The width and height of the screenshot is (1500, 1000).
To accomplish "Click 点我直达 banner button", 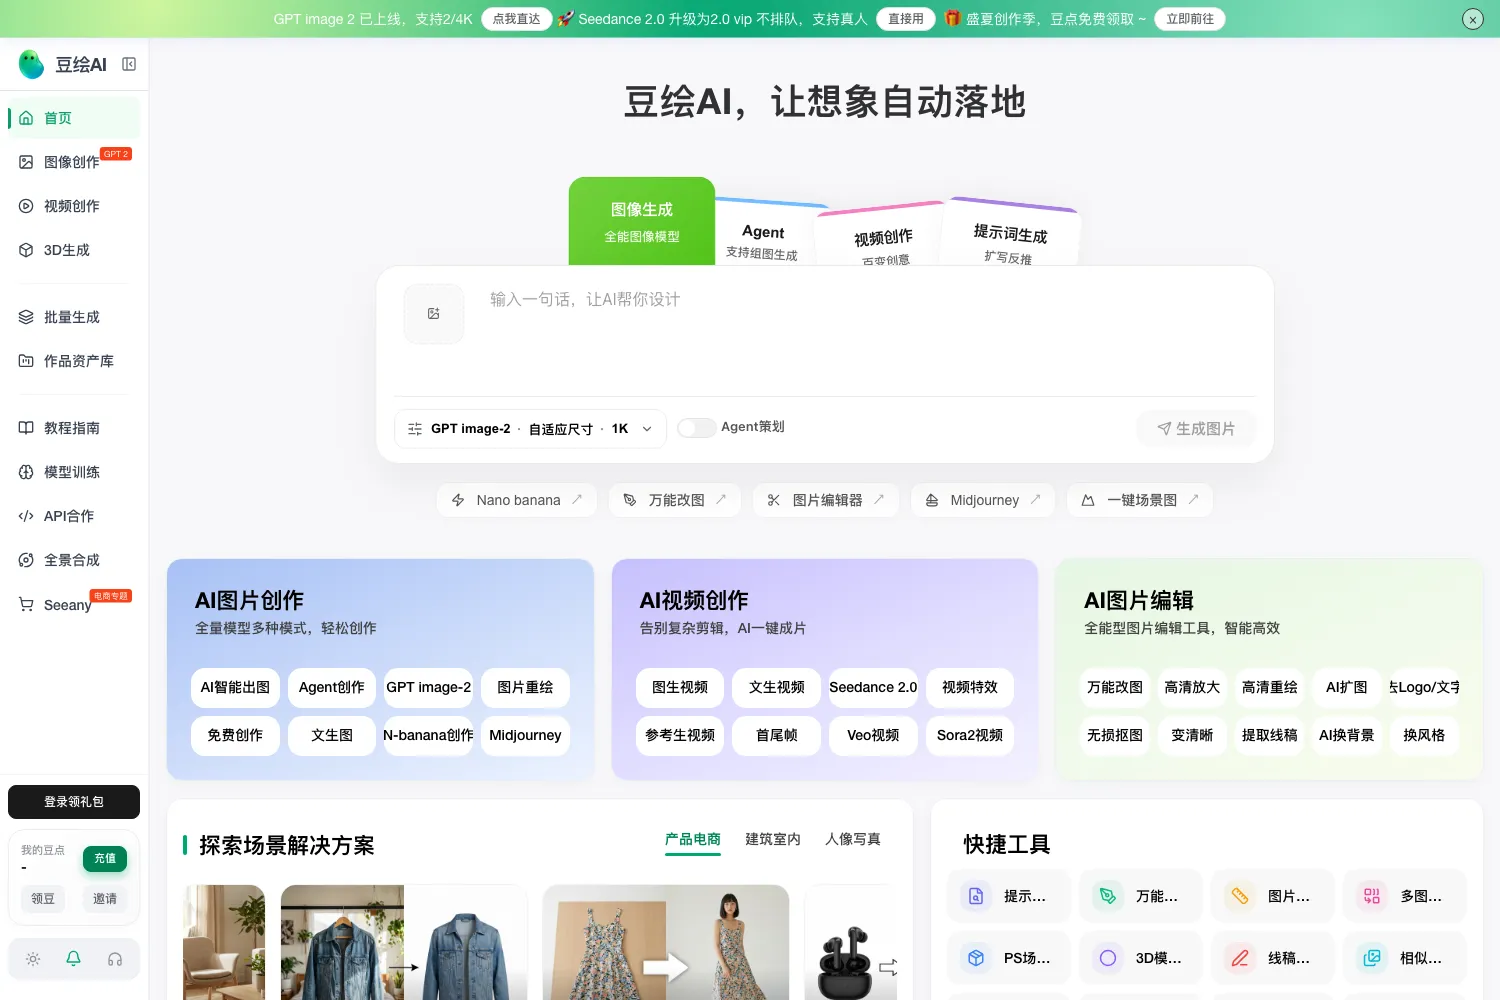I will pos(517,19).
